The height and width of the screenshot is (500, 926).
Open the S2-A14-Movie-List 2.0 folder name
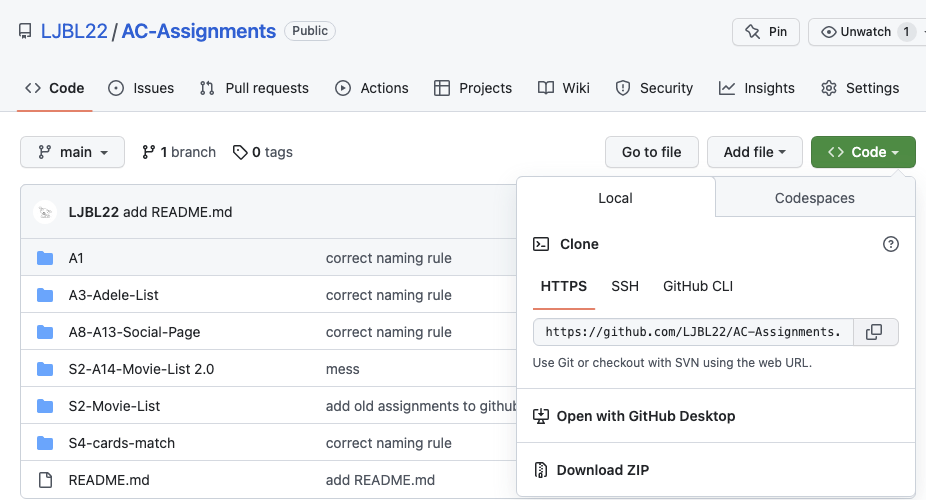click(x=141, y=369)
